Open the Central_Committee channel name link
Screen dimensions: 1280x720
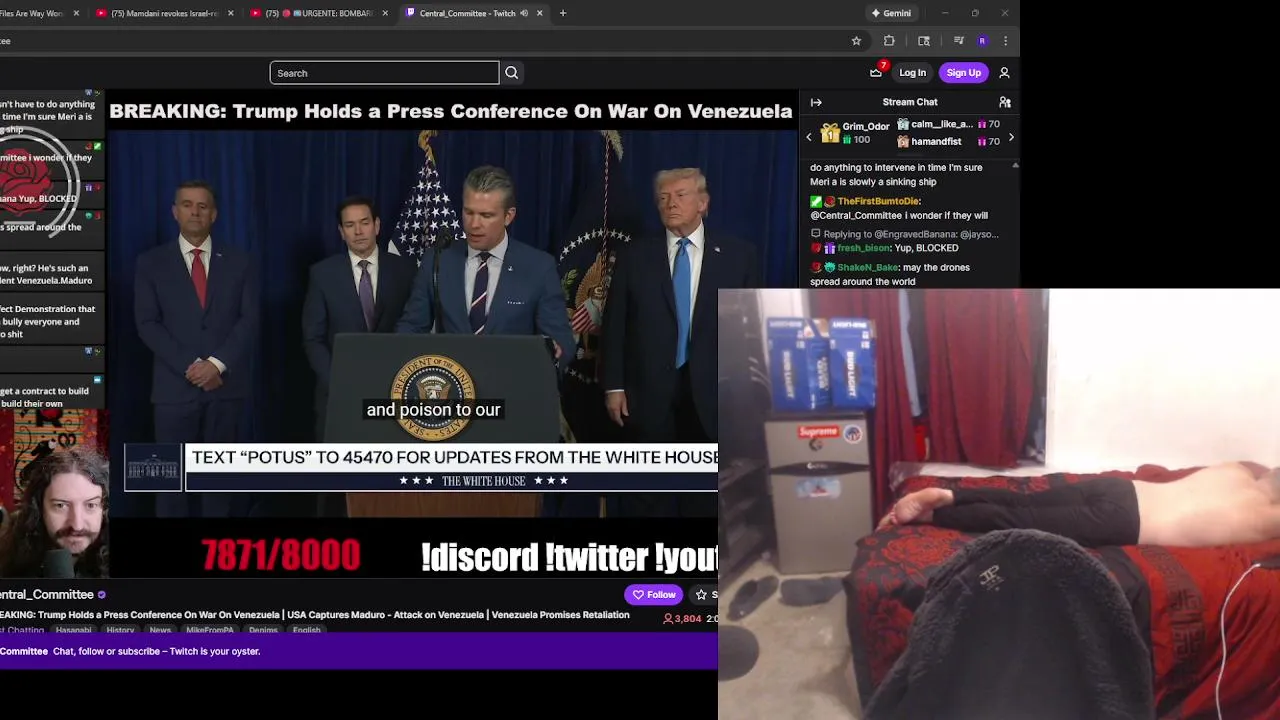pyautogui.click(x=47, y=594)
